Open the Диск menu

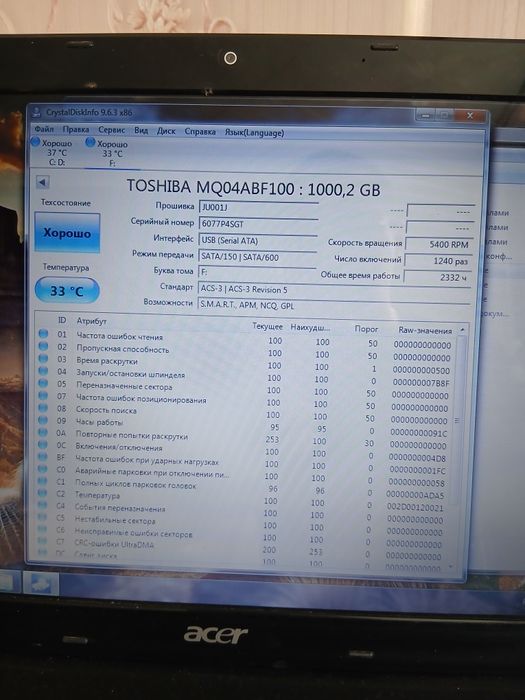point(166,131)
